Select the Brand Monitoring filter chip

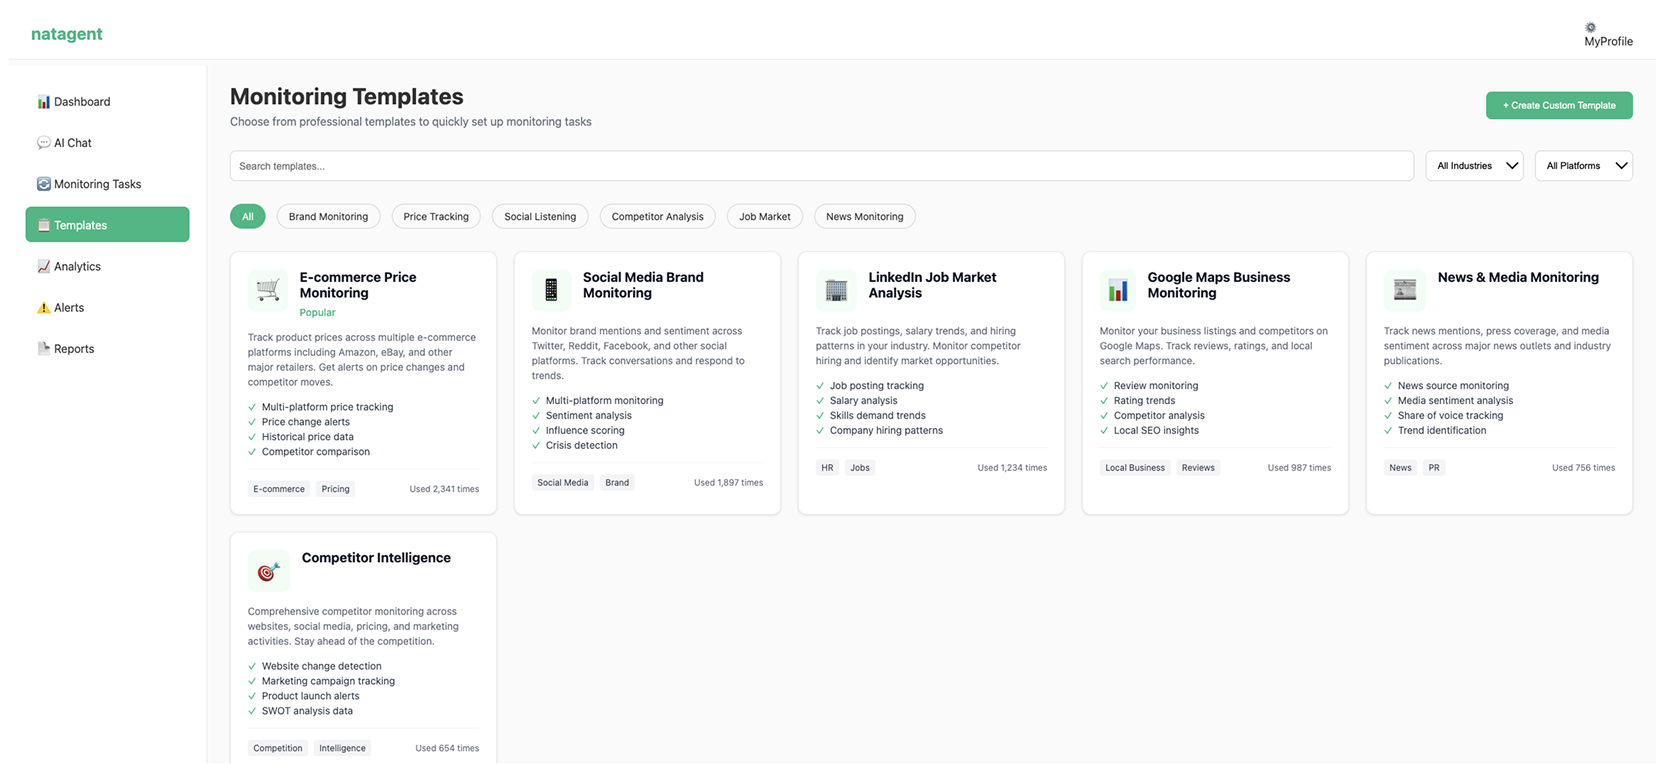(x=328, y=217)
